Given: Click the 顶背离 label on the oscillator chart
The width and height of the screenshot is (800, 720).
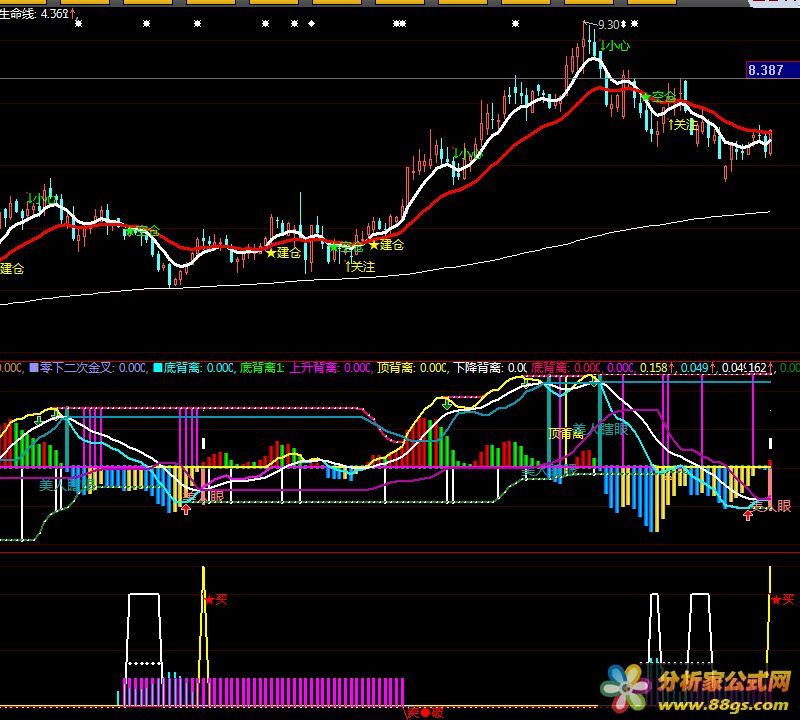Looking at the screenshot, I should tap(567, 433).
